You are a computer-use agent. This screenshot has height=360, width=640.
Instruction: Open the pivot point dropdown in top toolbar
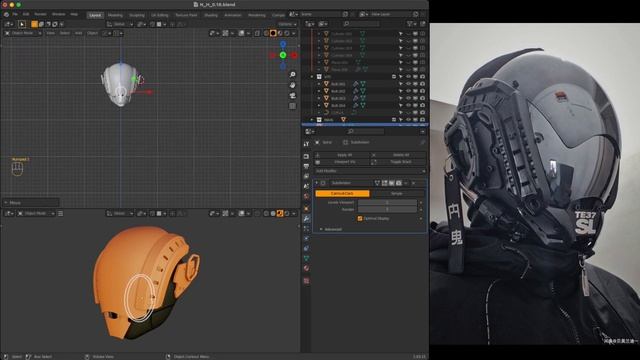[x=141, y=24]
